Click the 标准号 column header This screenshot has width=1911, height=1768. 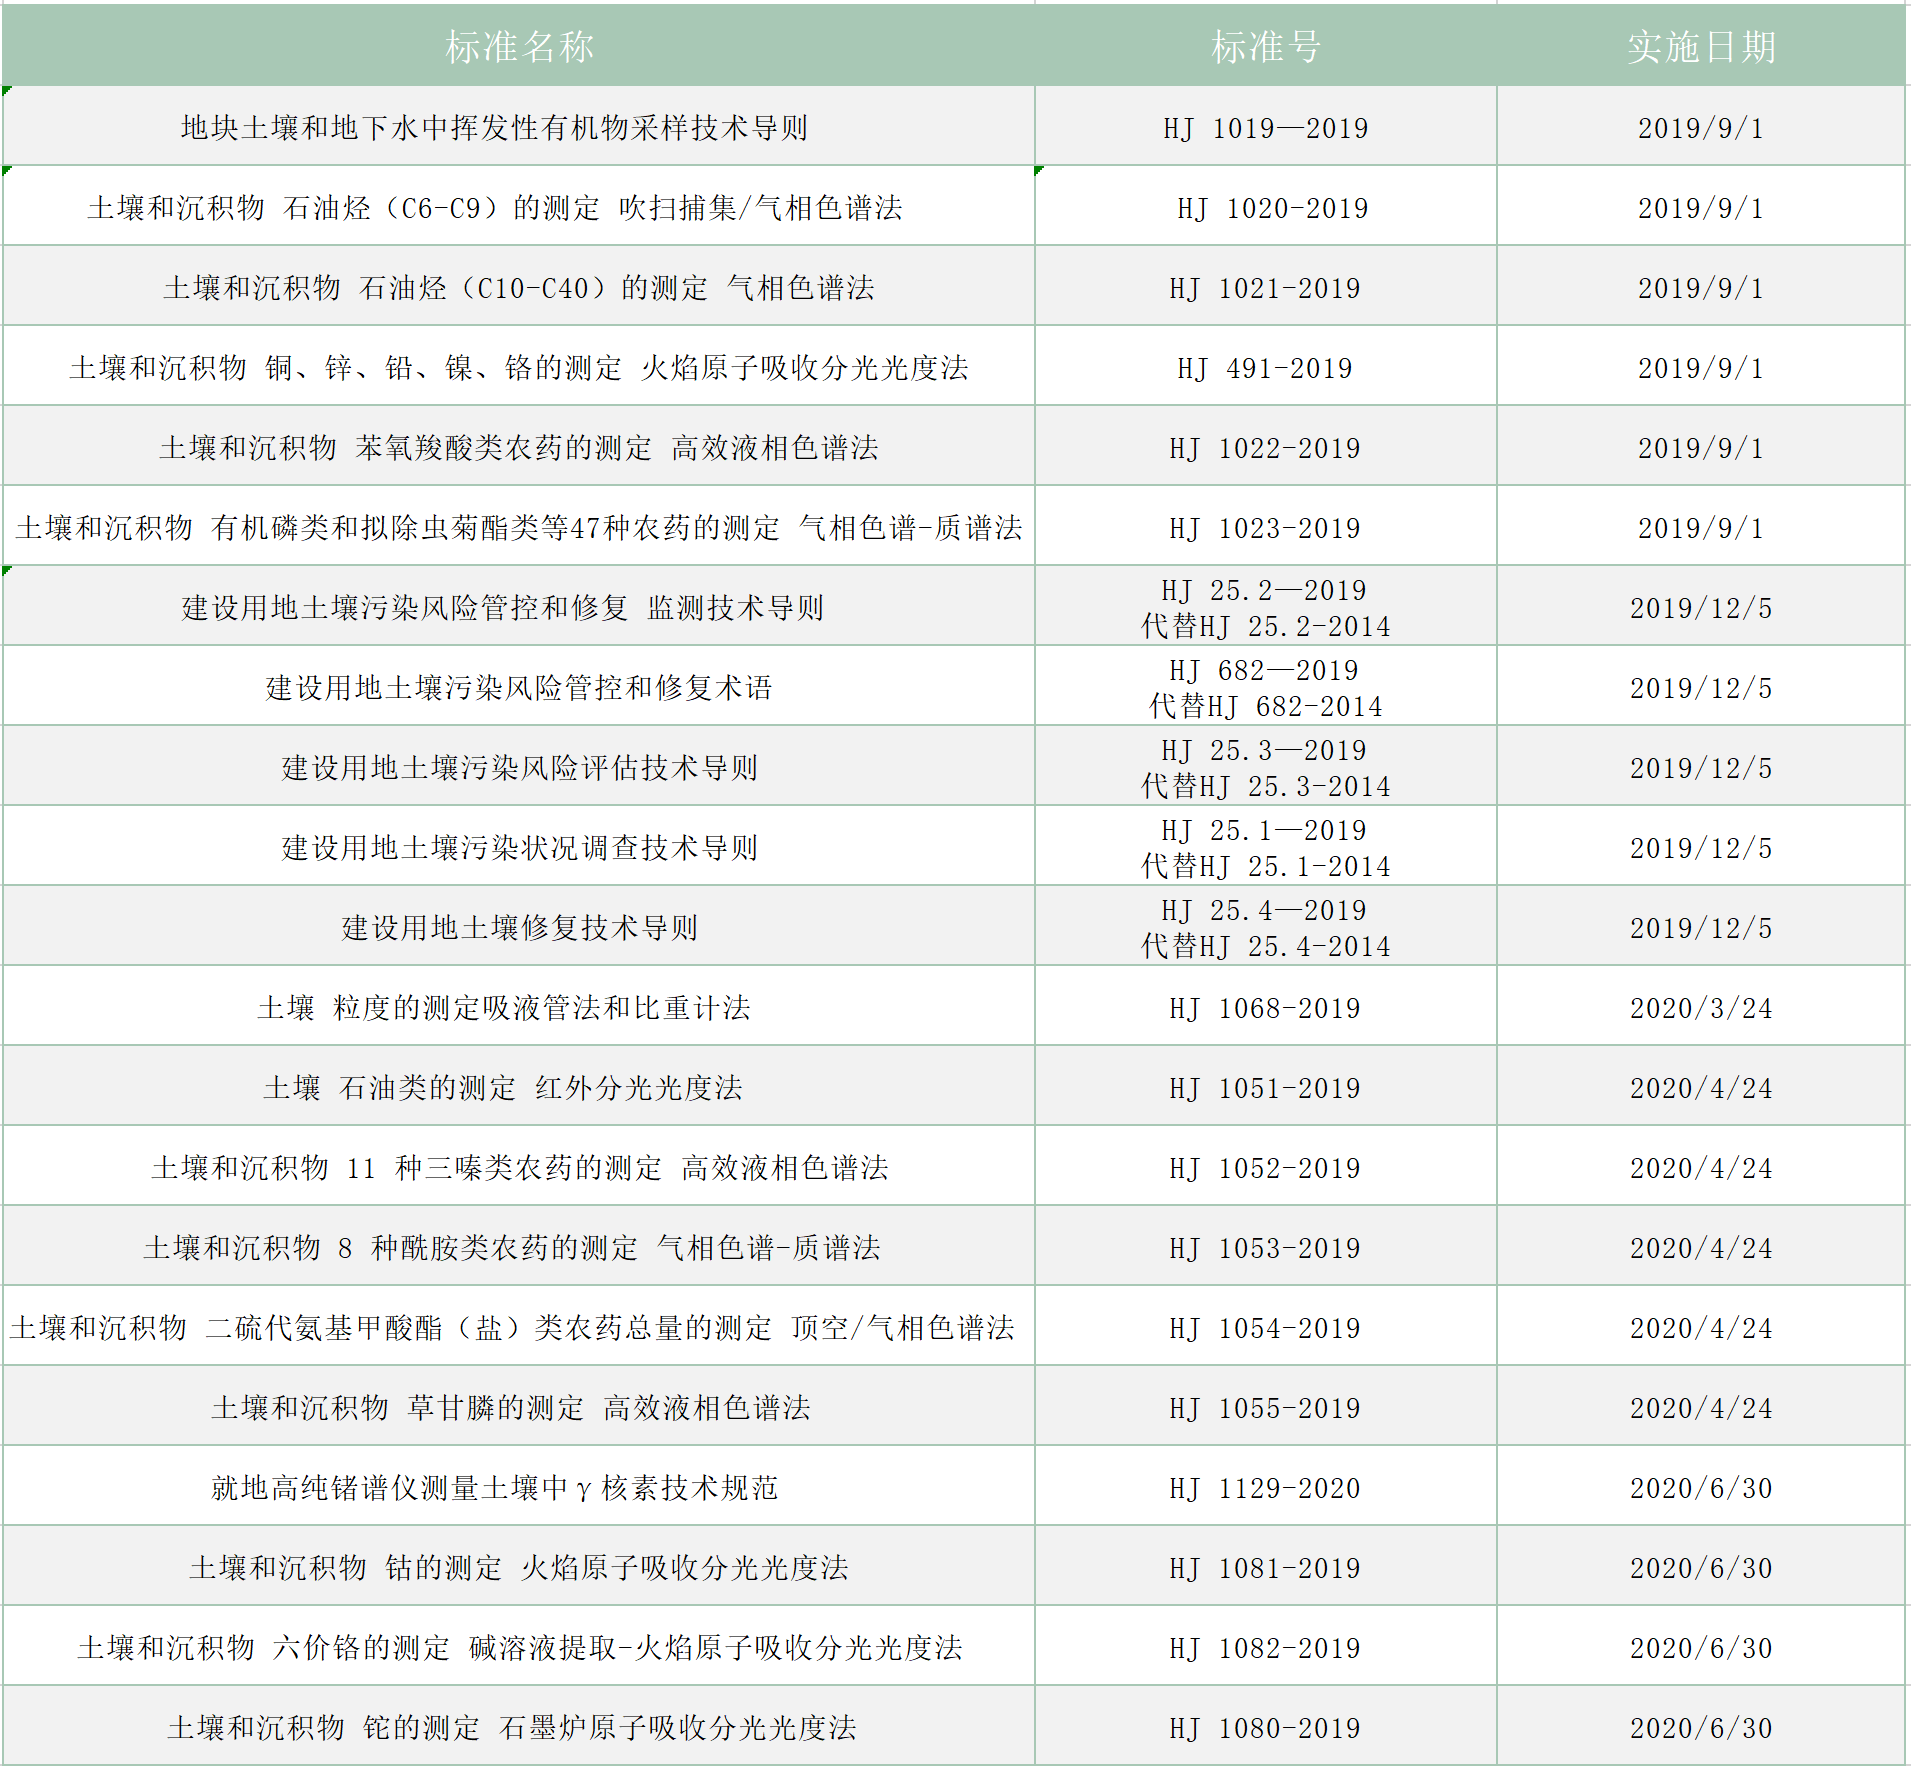(1265, 47)
